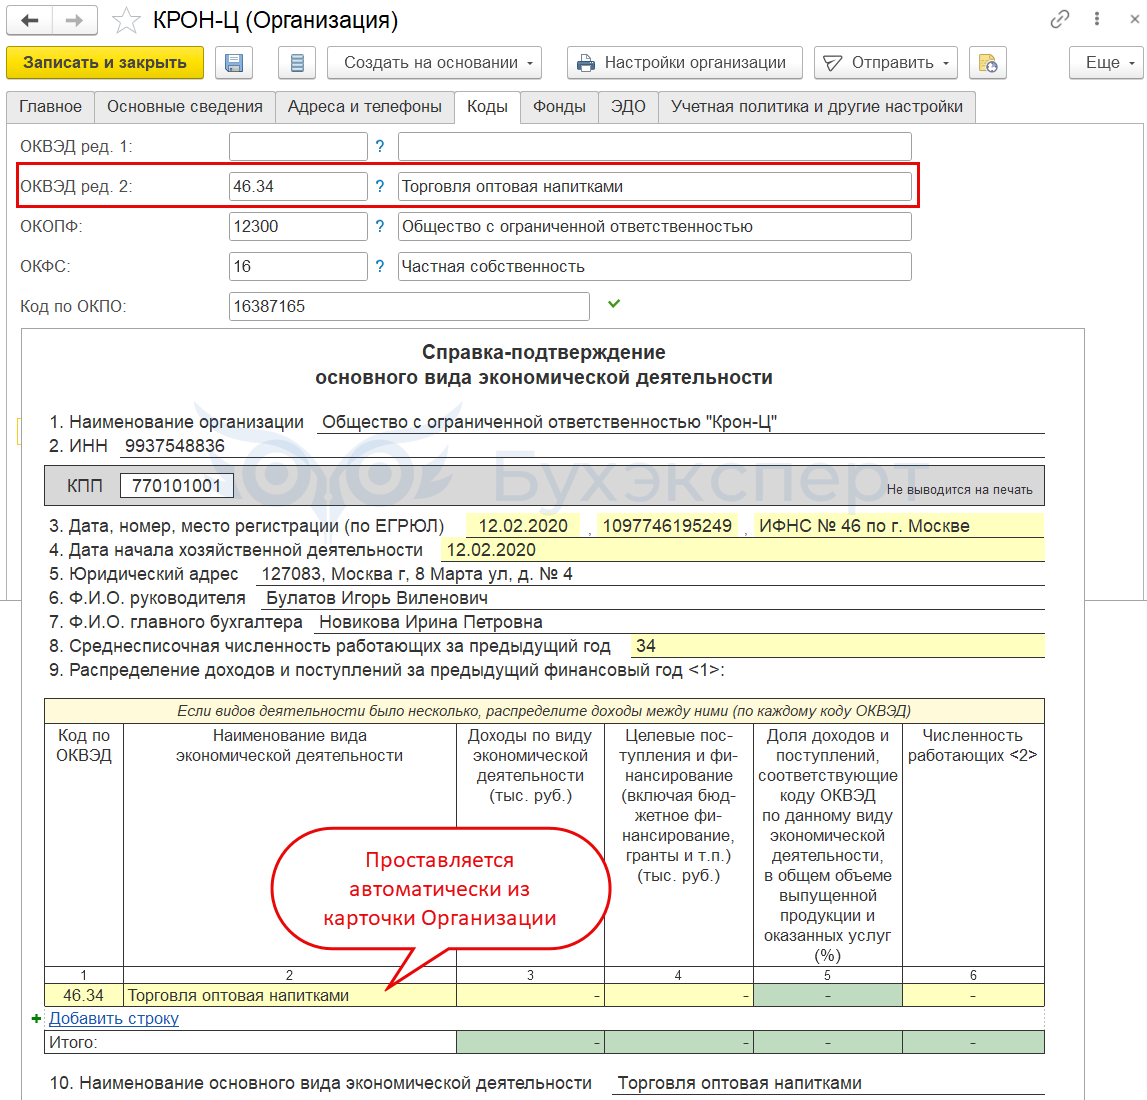This screenshot has height=1100, width=1147.
Task: Click the Записать и закрыть button
Action: tap(105, 63)
